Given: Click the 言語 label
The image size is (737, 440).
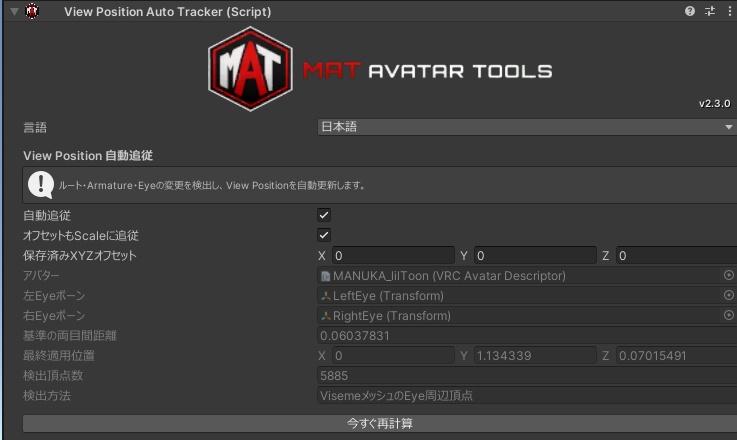Looking at the screenshot, I should pyautogui.click(x=35, y=127).
